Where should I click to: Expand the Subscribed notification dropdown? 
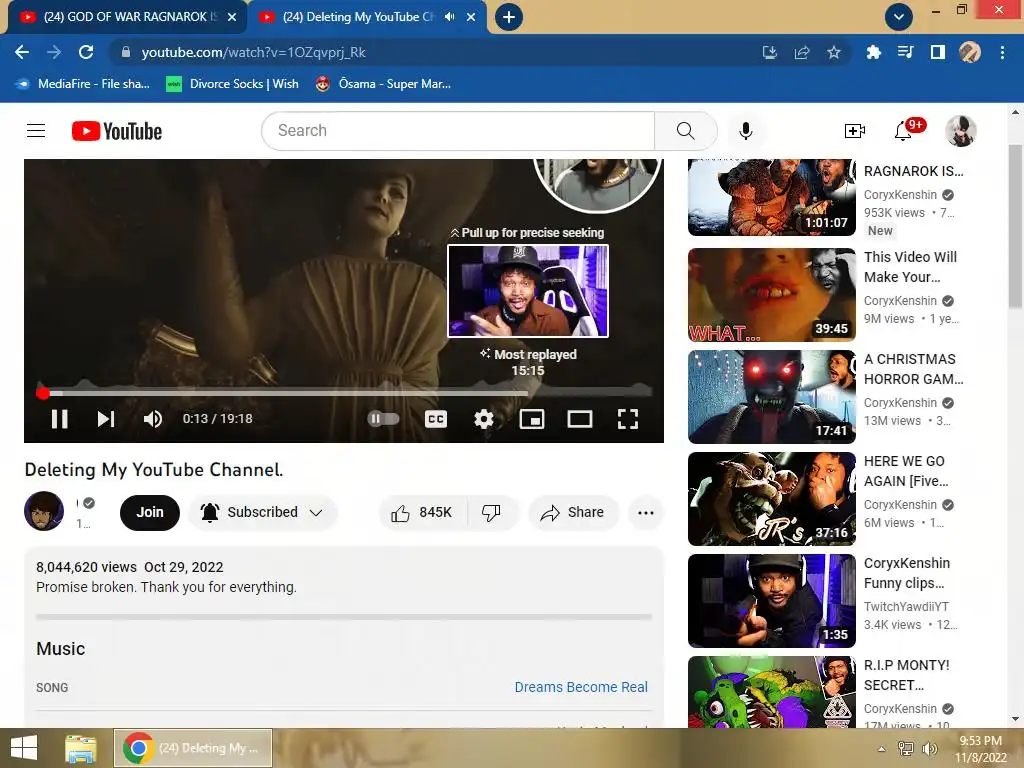pos(263,512)
